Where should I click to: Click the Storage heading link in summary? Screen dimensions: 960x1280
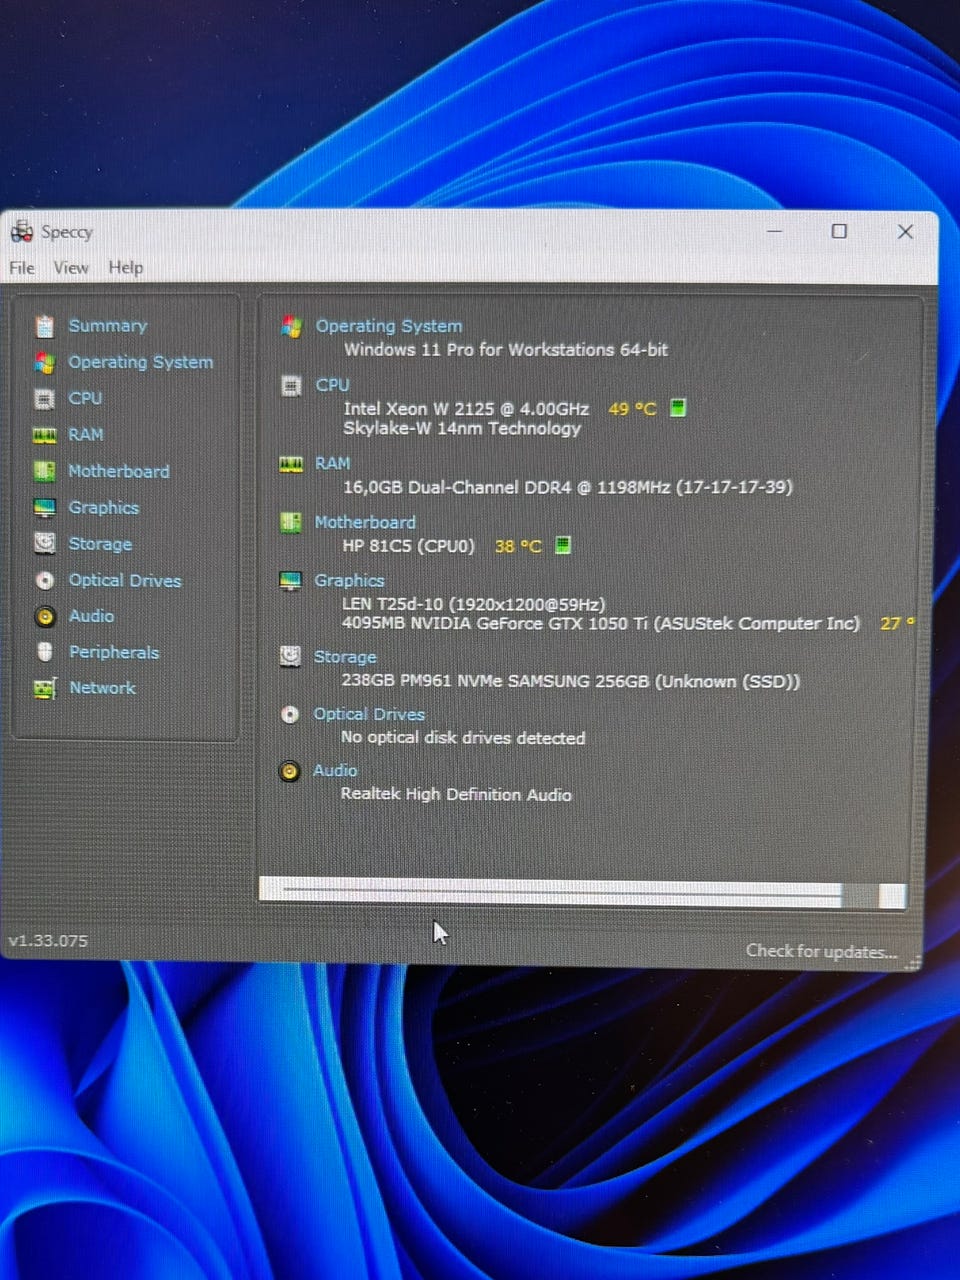344,657
